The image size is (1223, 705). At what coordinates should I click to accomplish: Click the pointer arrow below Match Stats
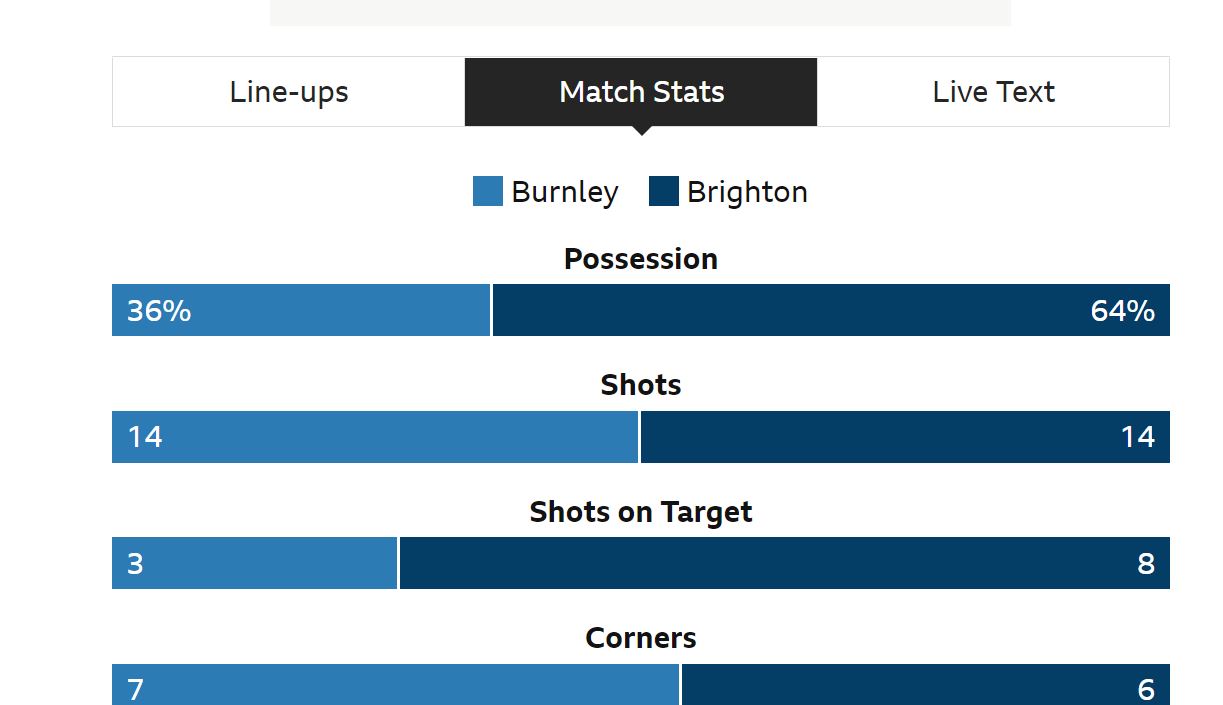pos(642,131)
